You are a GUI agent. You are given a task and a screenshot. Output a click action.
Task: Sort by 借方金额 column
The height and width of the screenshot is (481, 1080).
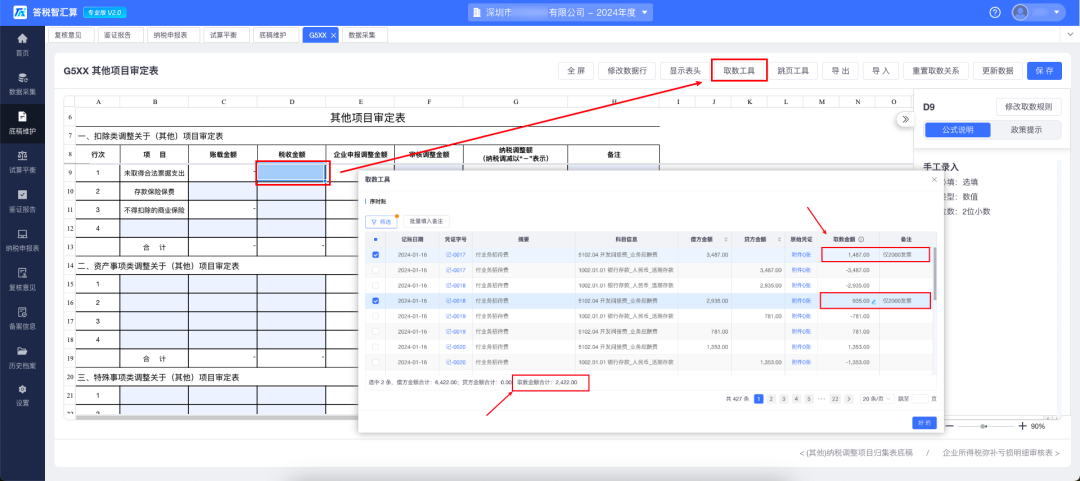point(725,239)
